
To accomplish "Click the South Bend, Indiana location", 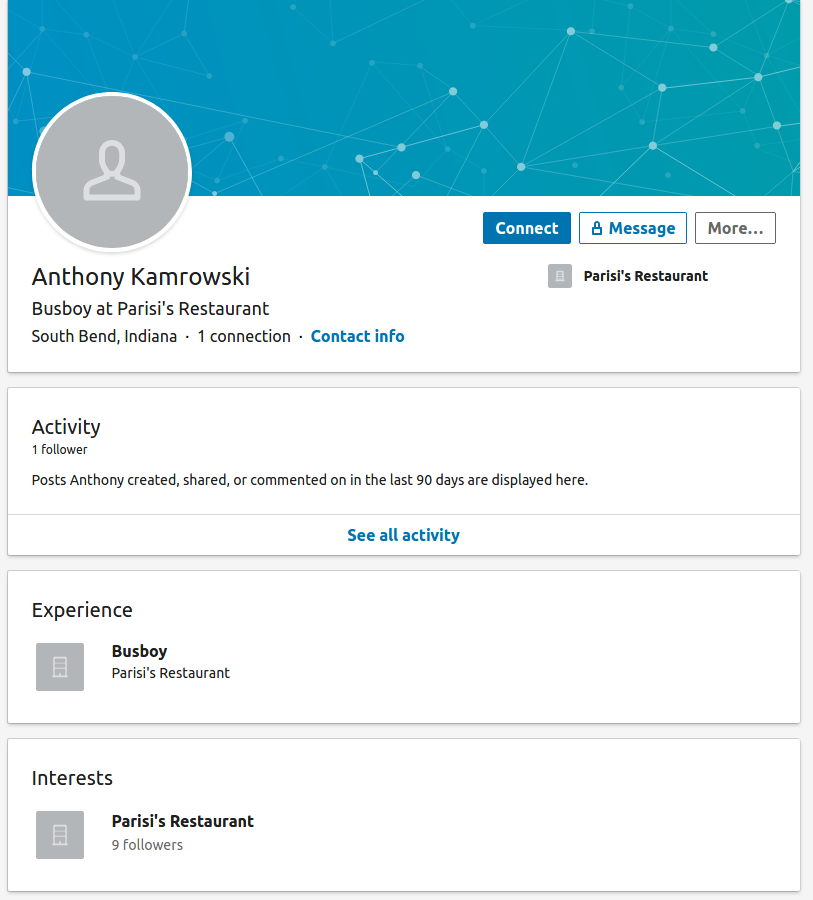I will 104,336.
